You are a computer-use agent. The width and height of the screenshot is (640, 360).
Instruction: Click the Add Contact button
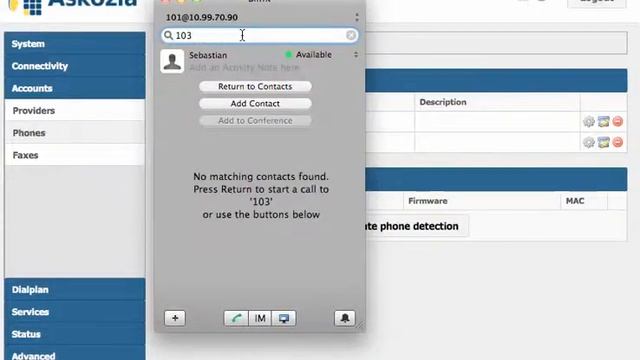255,104
